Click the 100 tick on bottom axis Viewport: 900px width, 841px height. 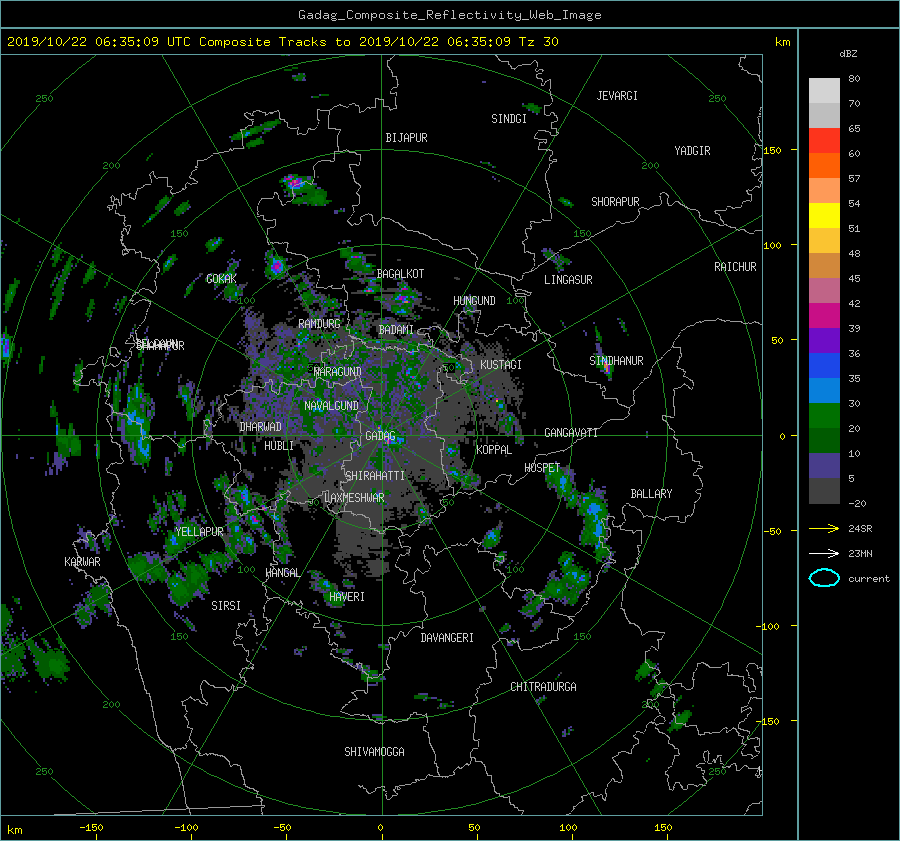[x=568, y=828]
